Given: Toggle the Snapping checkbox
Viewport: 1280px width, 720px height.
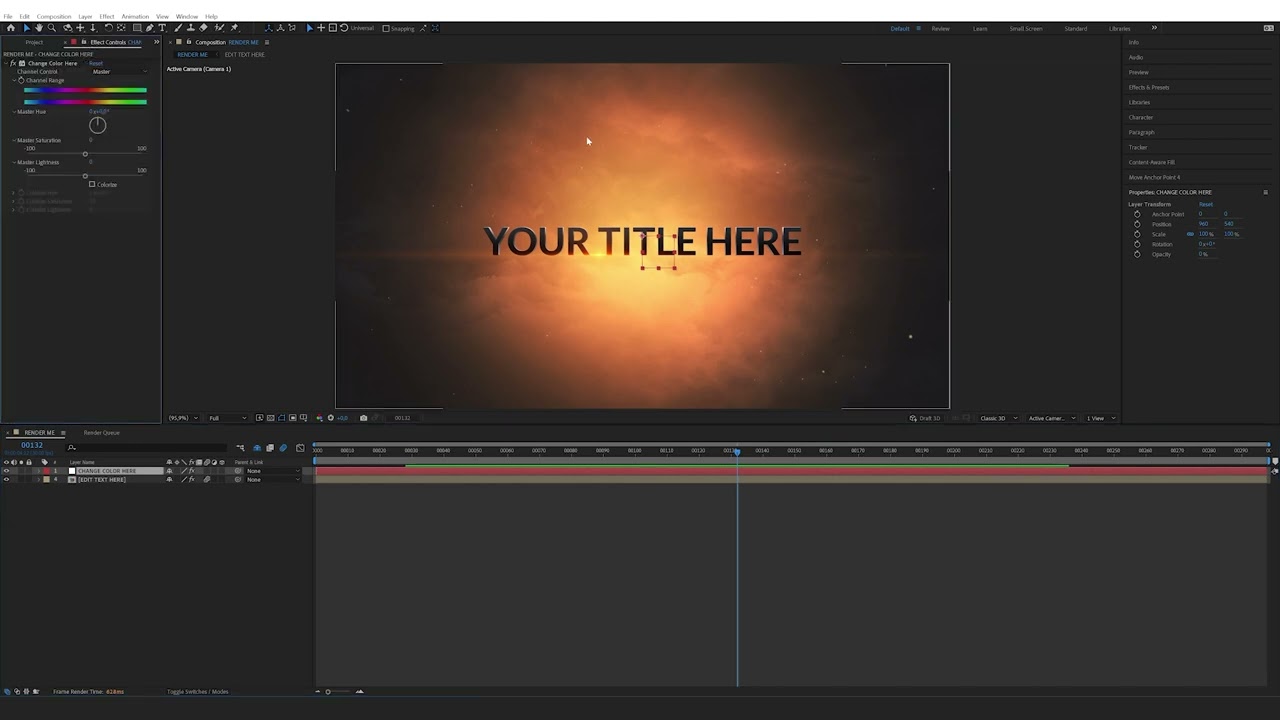Looking at the screenshot, I should [386, 28].
